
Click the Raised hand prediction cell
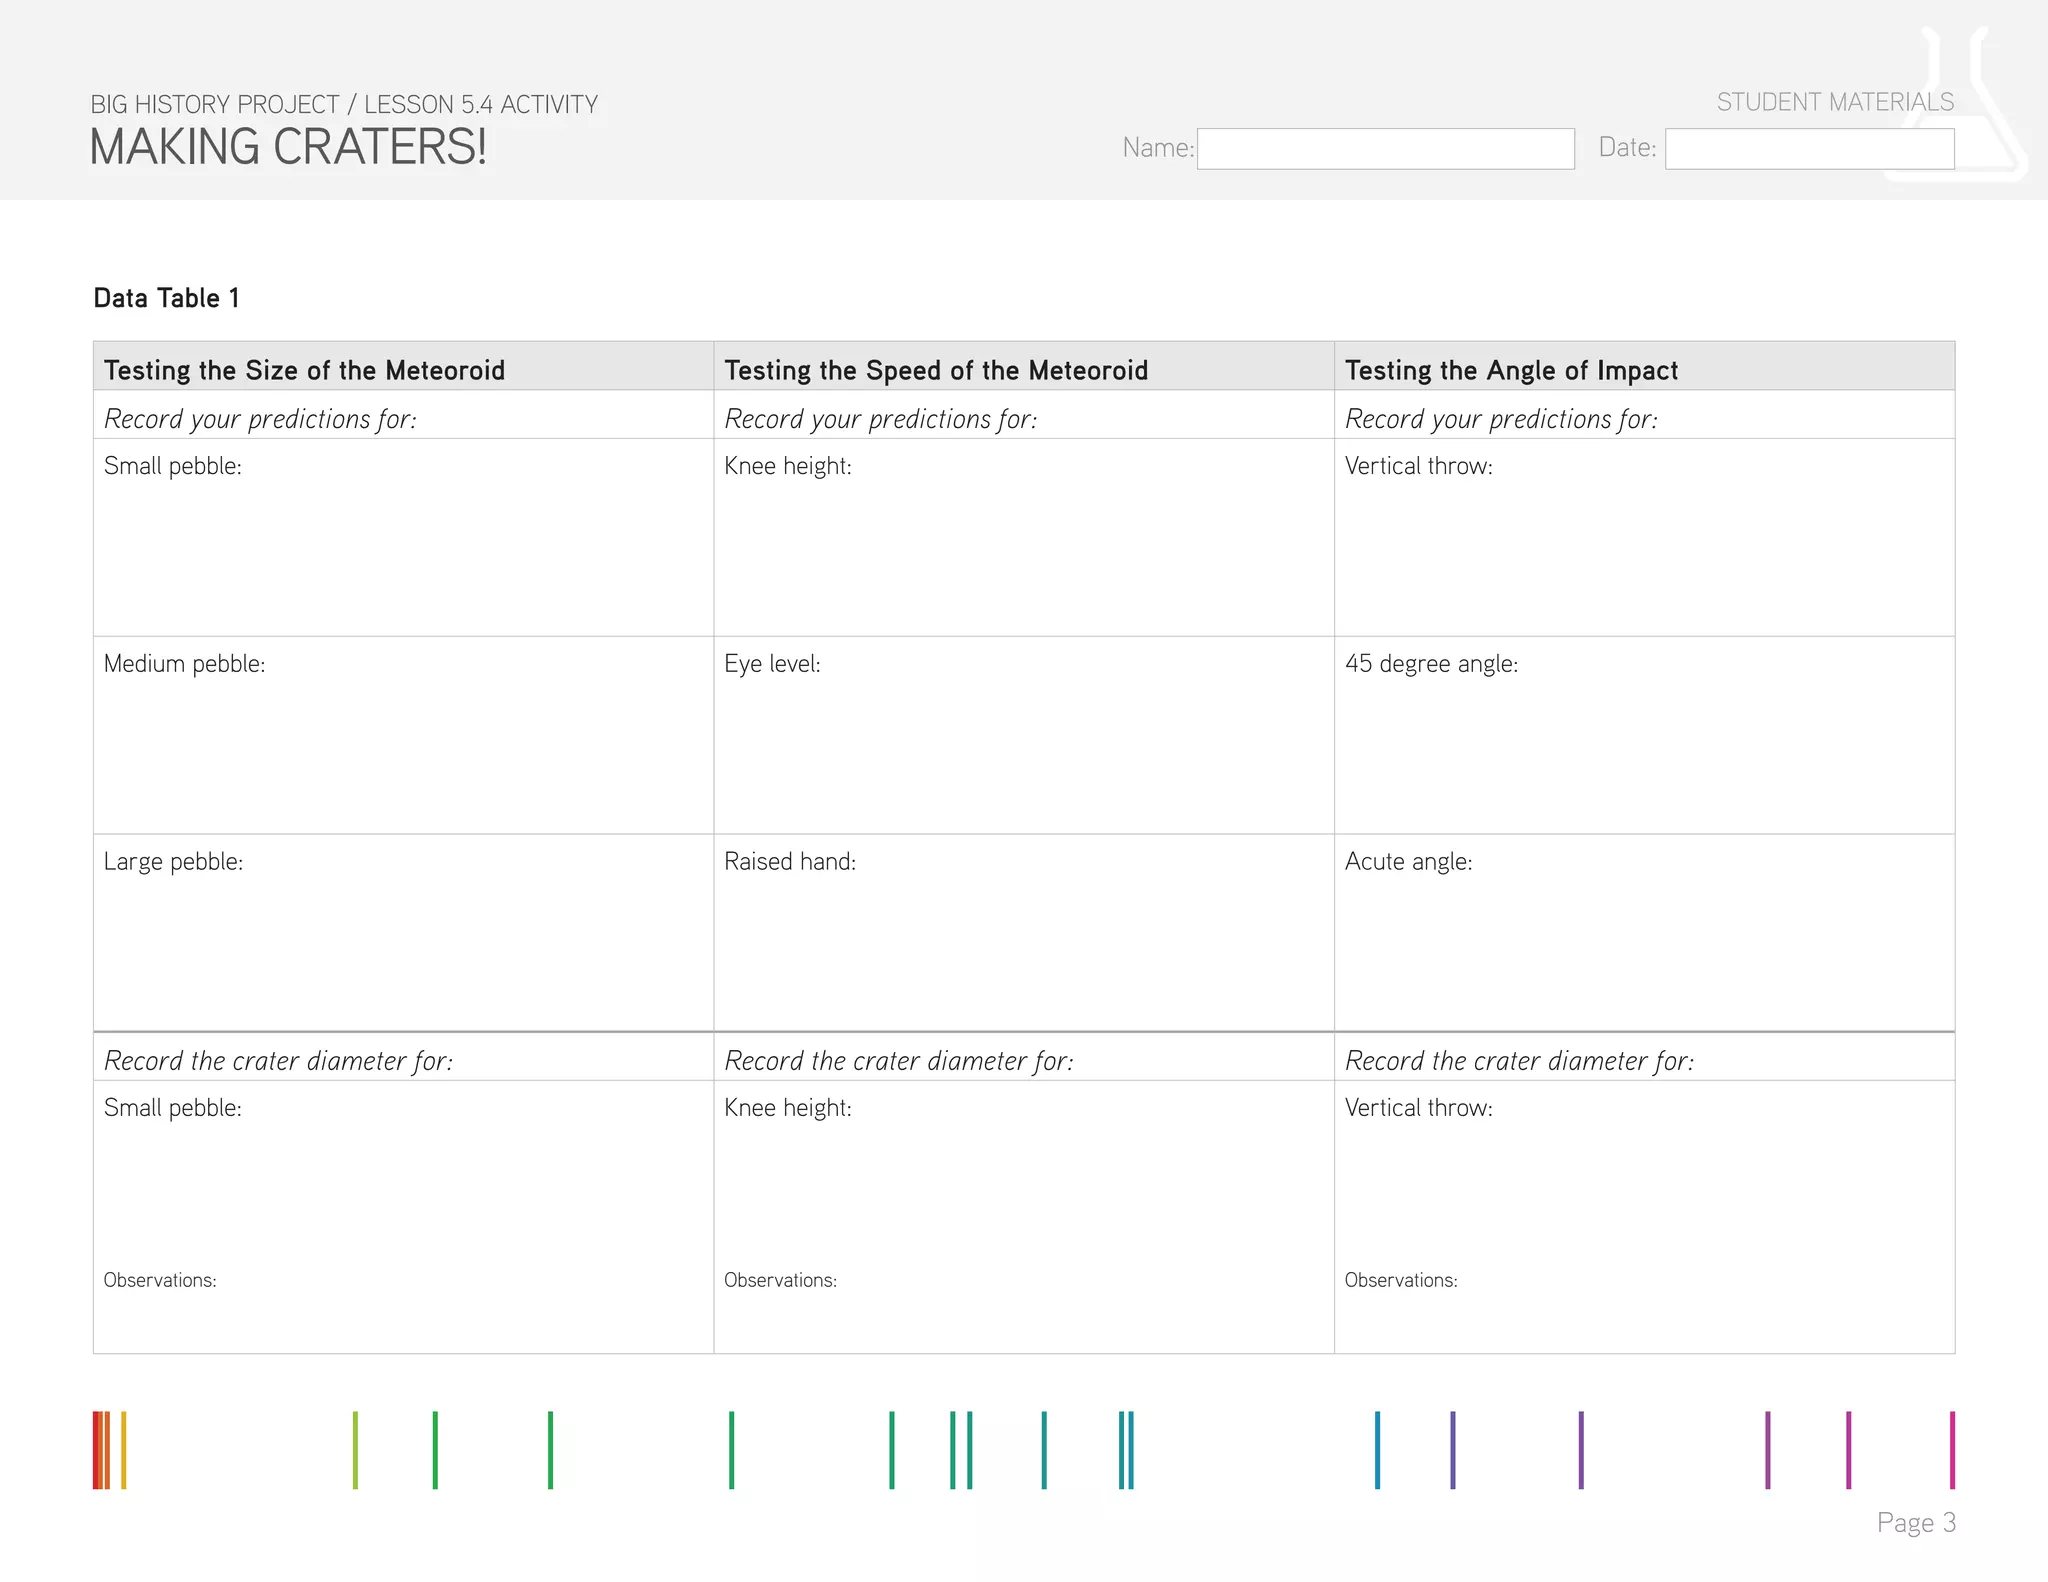1023,932
